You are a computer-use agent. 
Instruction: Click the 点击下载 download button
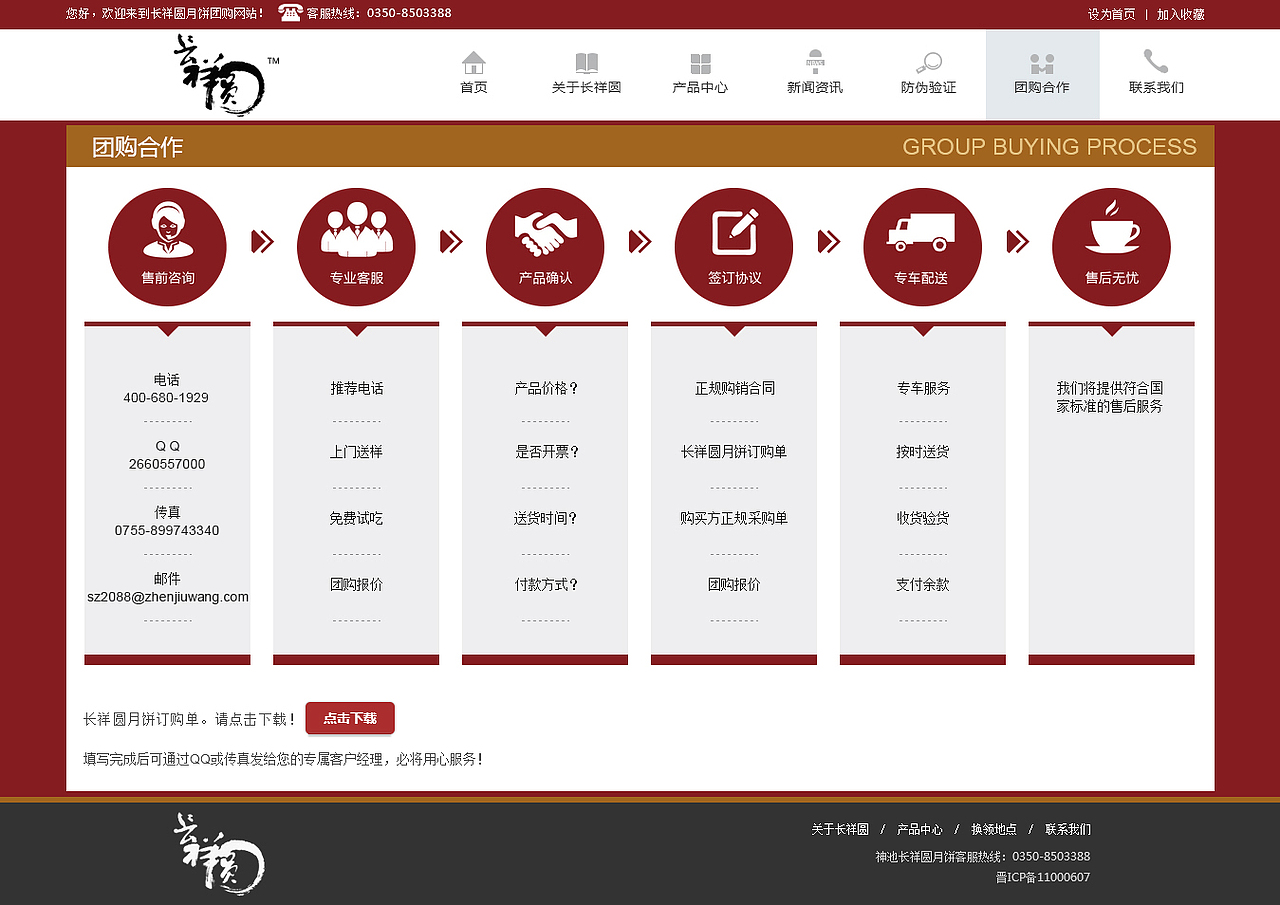(350, 718)
